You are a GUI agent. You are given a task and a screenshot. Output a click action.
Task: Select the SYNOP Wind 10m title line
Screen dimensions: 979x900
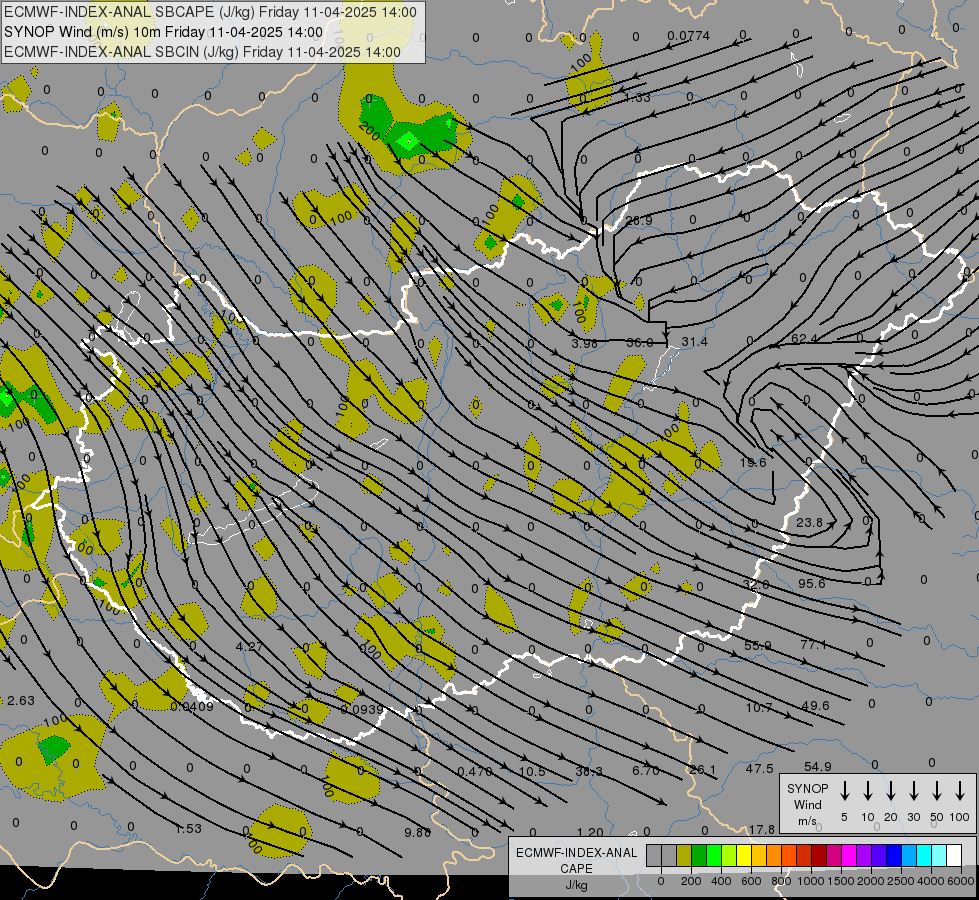[163, 32]
